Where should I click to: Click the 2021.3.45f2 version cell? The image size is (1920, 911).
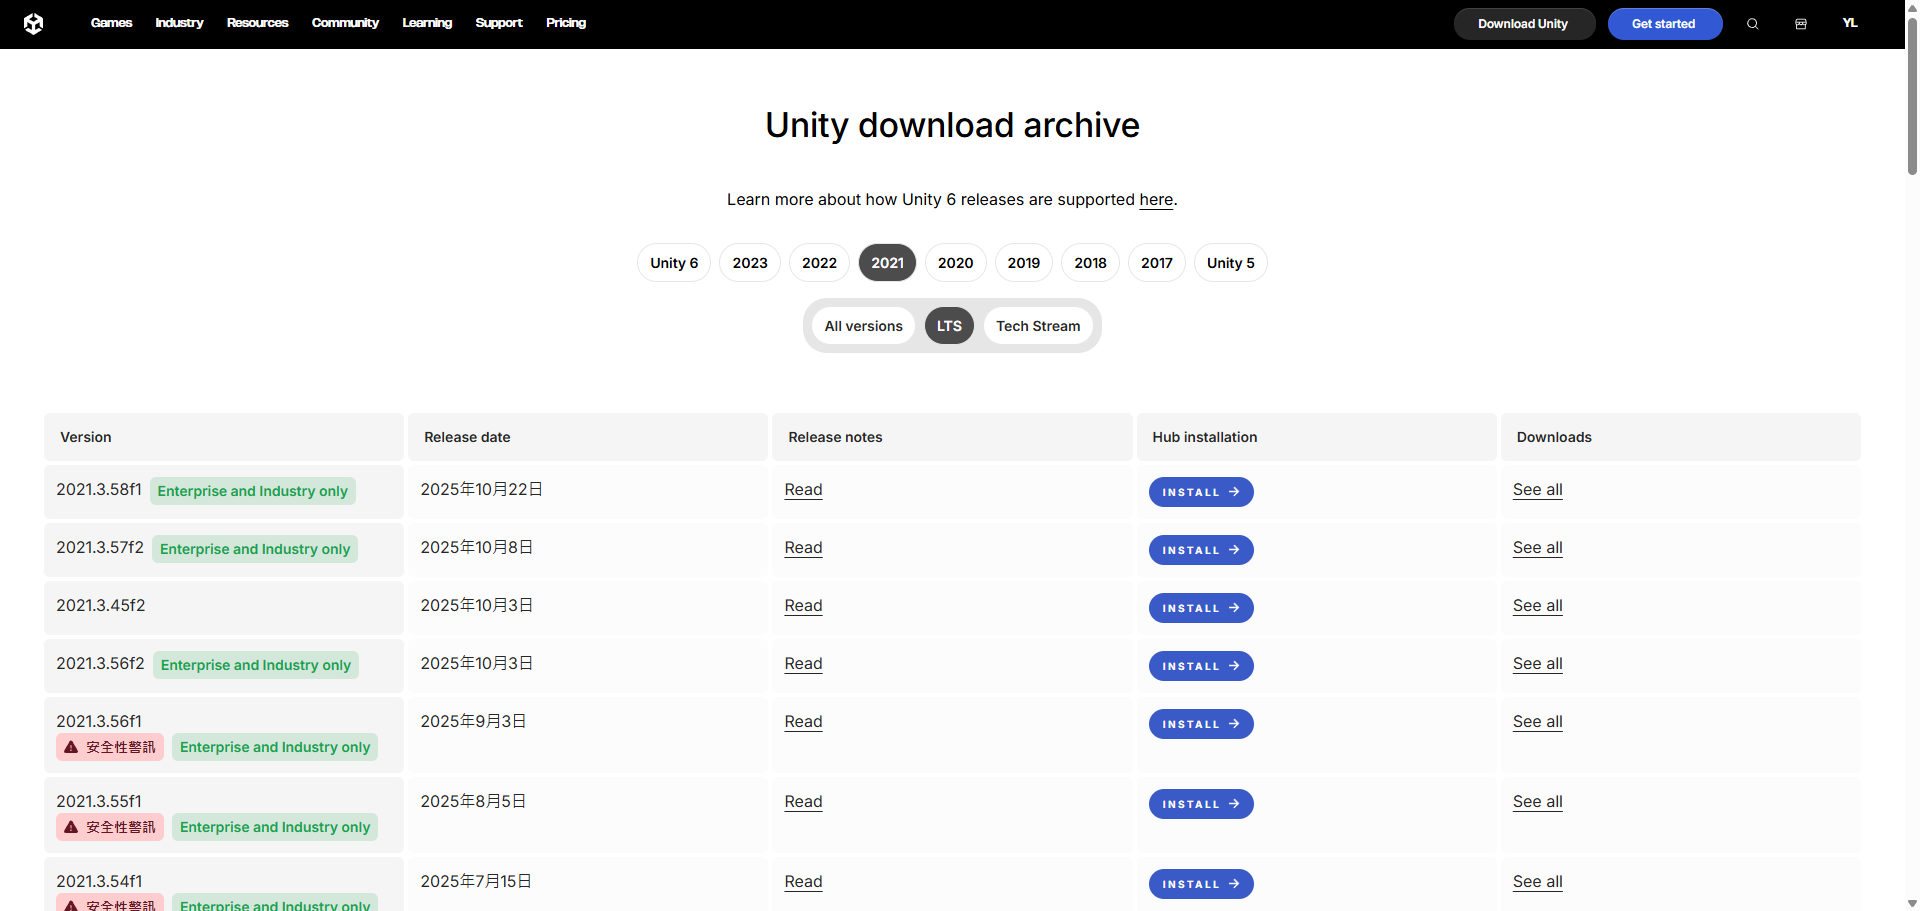tap(224, 608)
